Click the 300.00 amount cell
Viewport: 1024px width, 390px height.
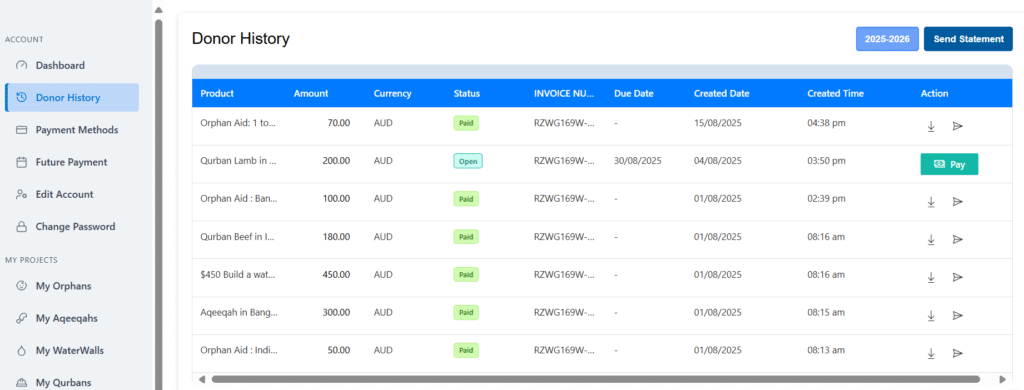coord(336,312)
